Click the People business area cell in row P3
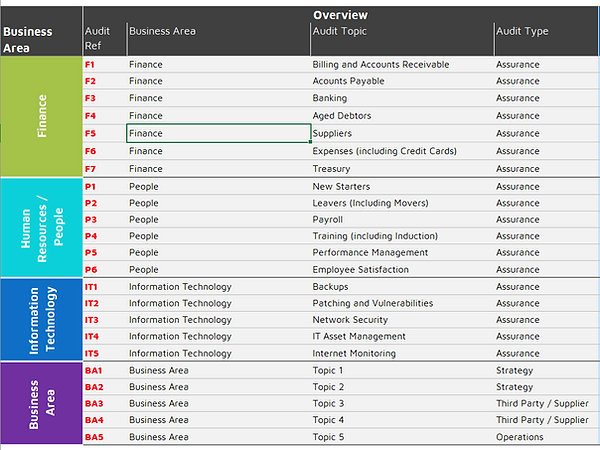The image size is (600, 450). [218, 220]
